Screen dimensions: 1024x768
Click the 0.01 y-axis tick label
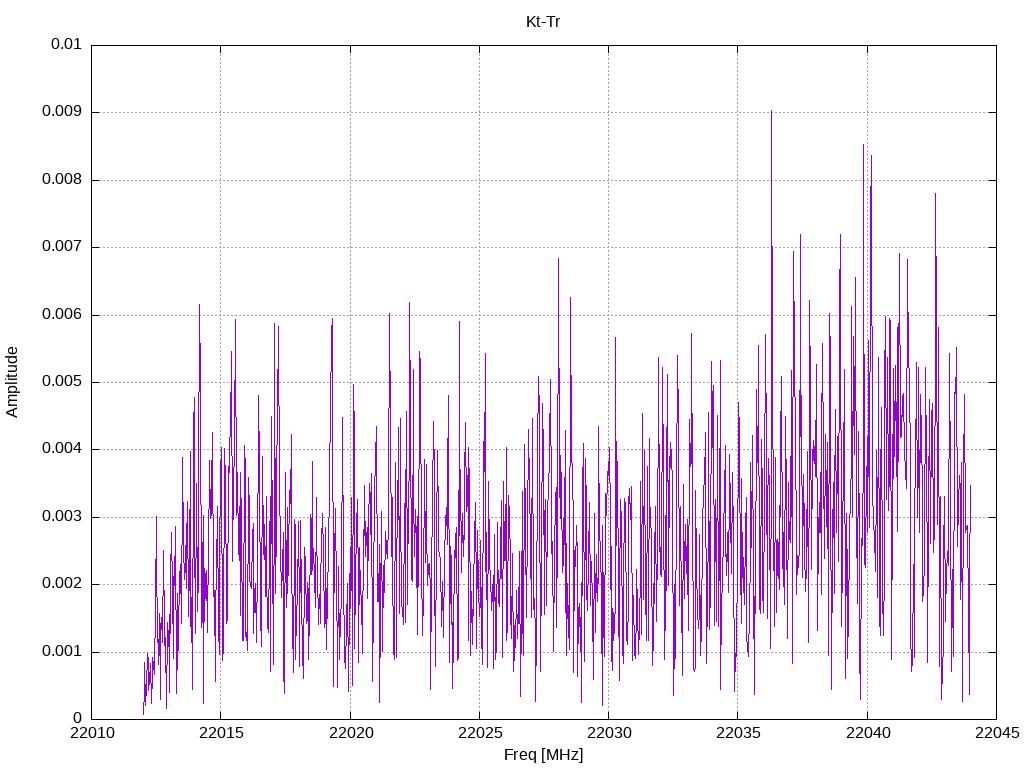pyautogui.click(x=66, y=44)
